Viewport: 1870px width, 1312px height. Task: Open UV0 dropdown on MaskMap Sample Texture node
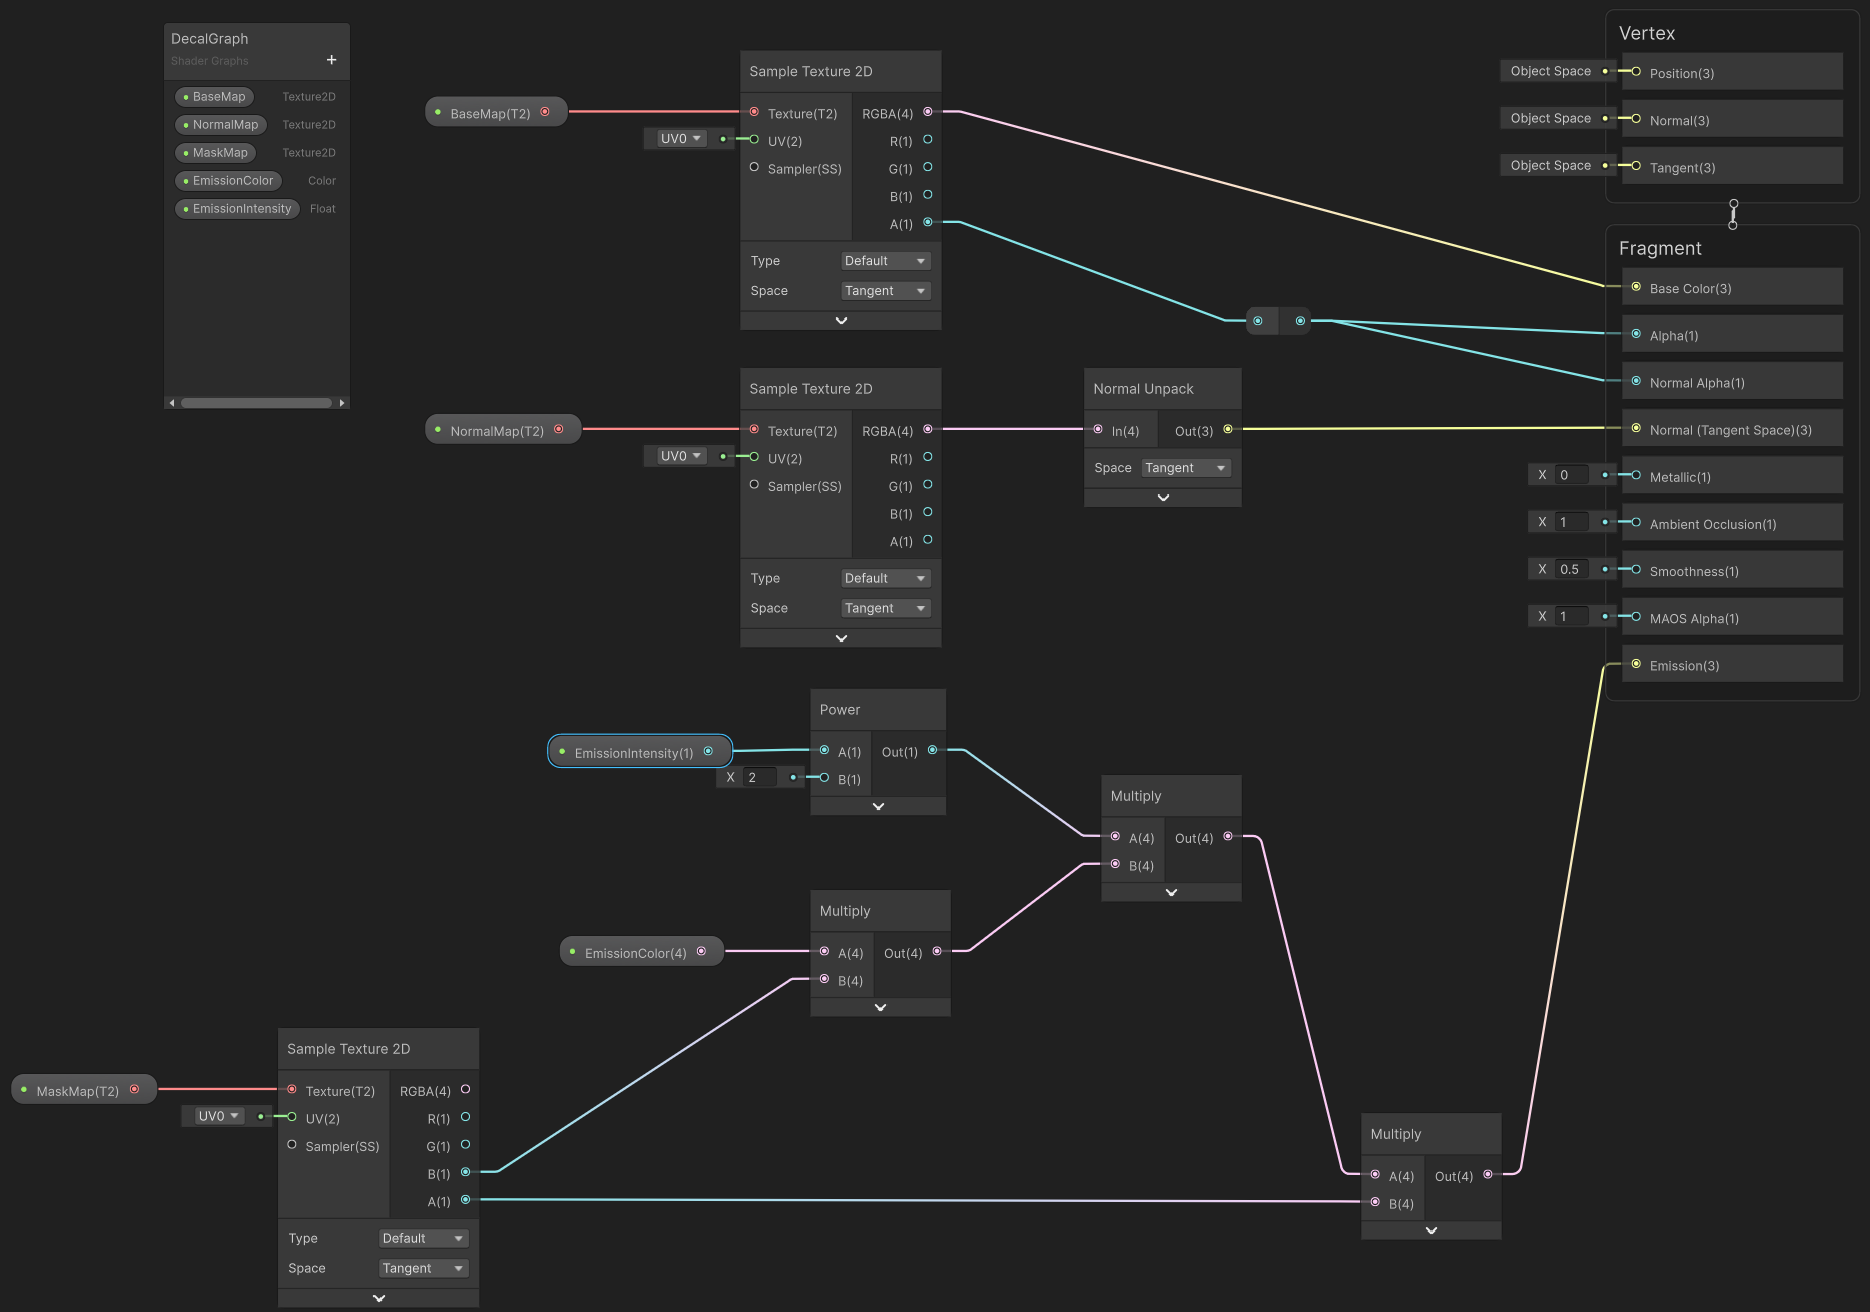[x=219, y=1116]
